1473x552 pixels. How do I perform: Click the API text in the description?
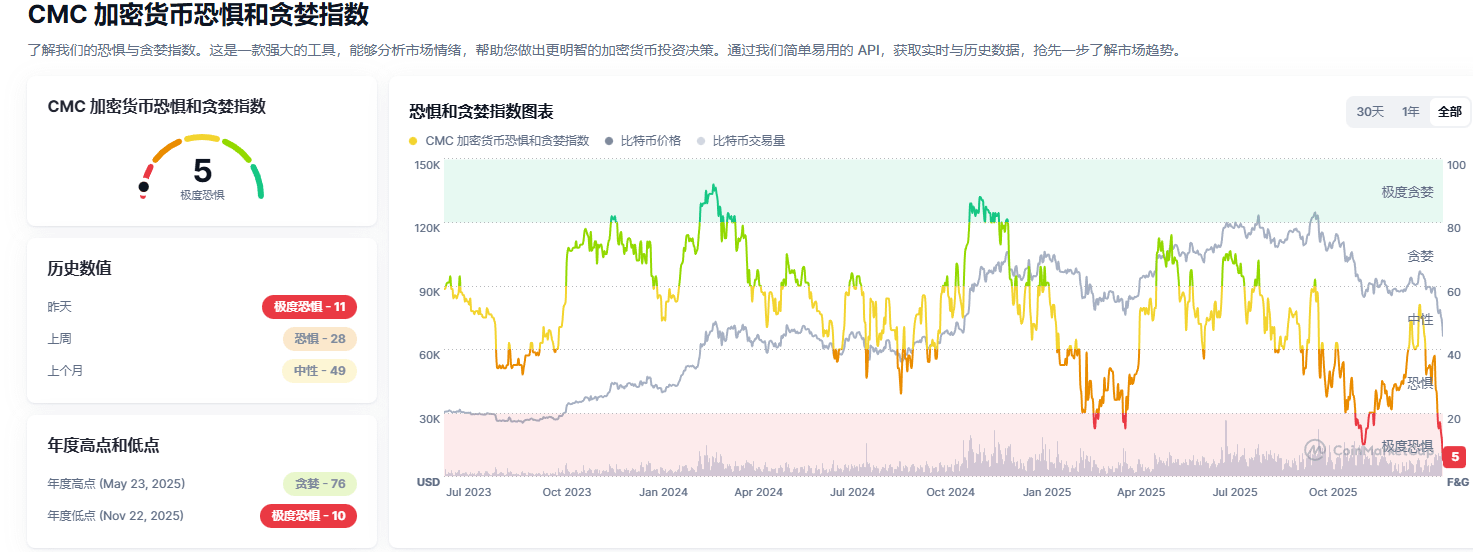[868, 50]
